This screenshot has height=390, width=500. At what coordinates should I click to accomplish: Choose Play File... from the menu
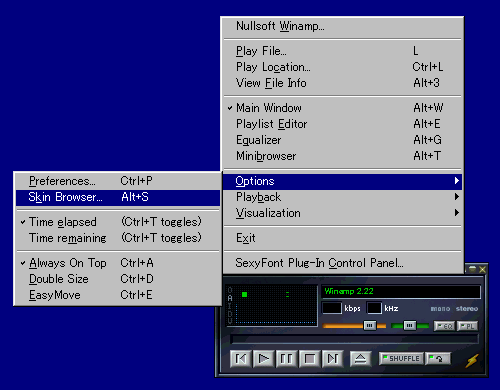click(343, 51)
